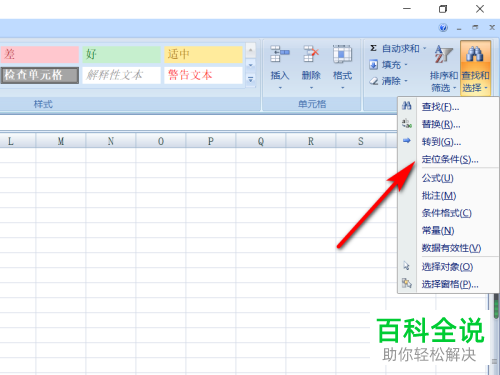Viewport: 500px width, 375px height.
Task: Select 数据有效性(V) in the menu
Action: coord(448,248)
